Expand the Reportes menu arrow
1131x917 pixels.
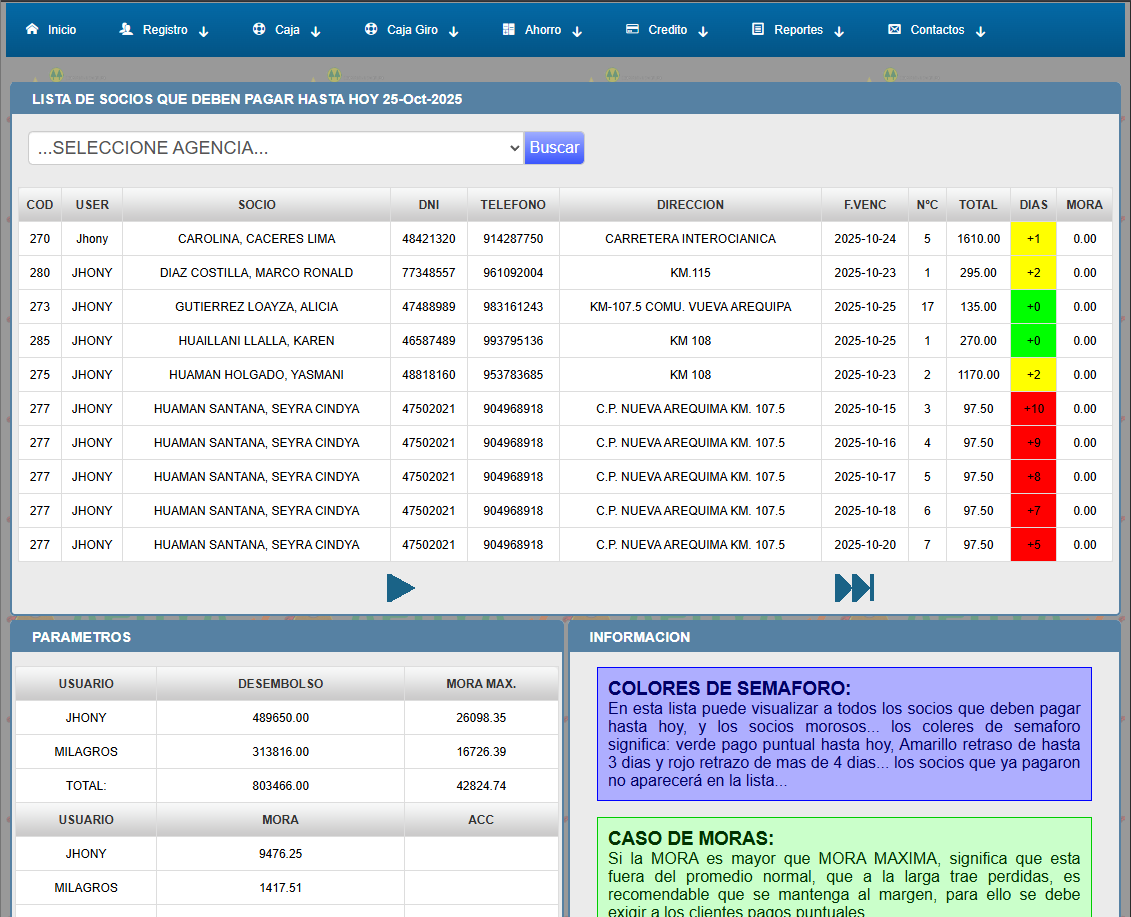[839, 31]
